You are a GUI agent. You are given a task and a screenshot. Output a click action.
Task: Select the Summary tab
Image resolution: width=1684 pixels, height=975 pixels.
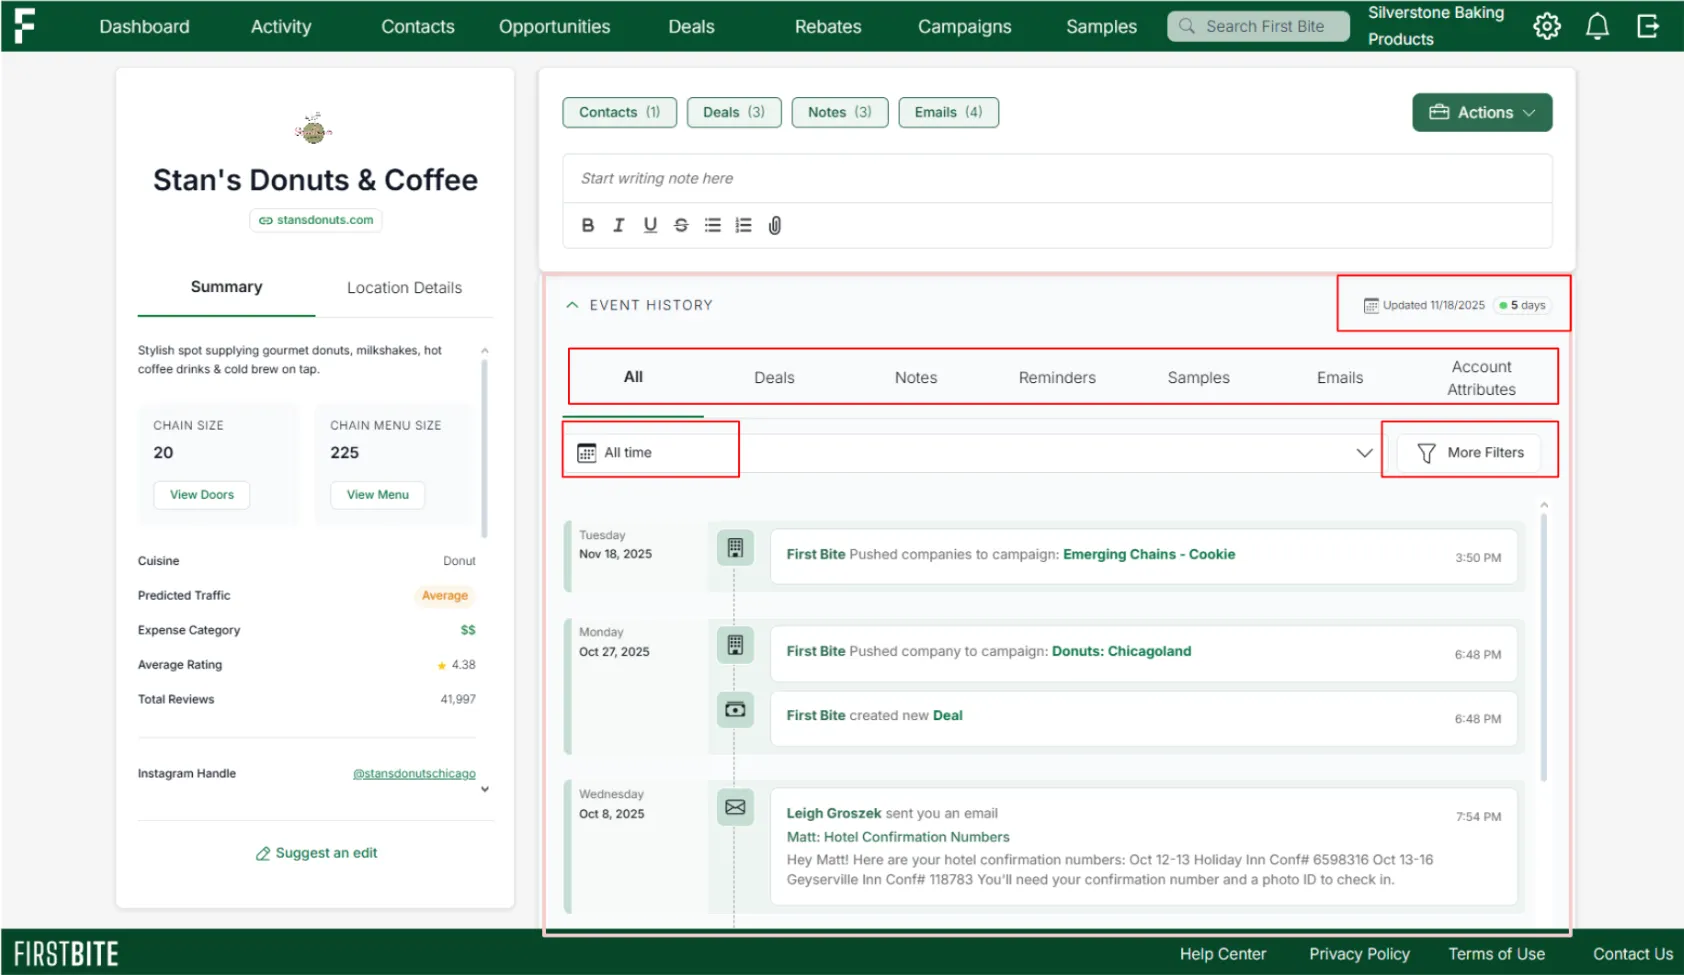227,287
